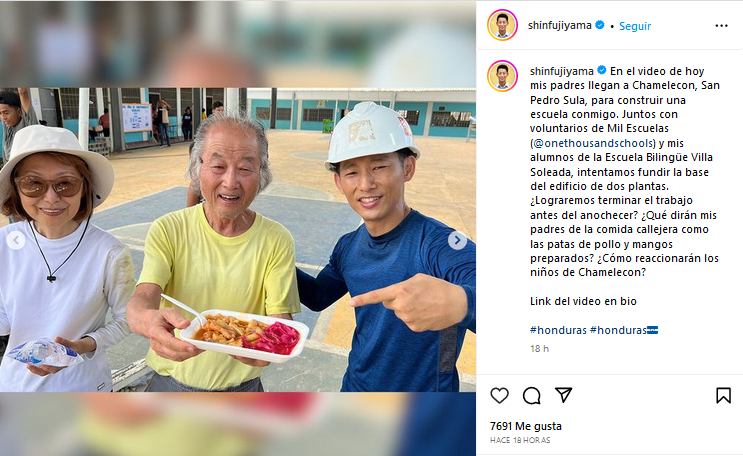This screenshot has width=743, height=456.
Task: Open the #honduras hashtag with flag emoji
Action: (x=624, y=330)
